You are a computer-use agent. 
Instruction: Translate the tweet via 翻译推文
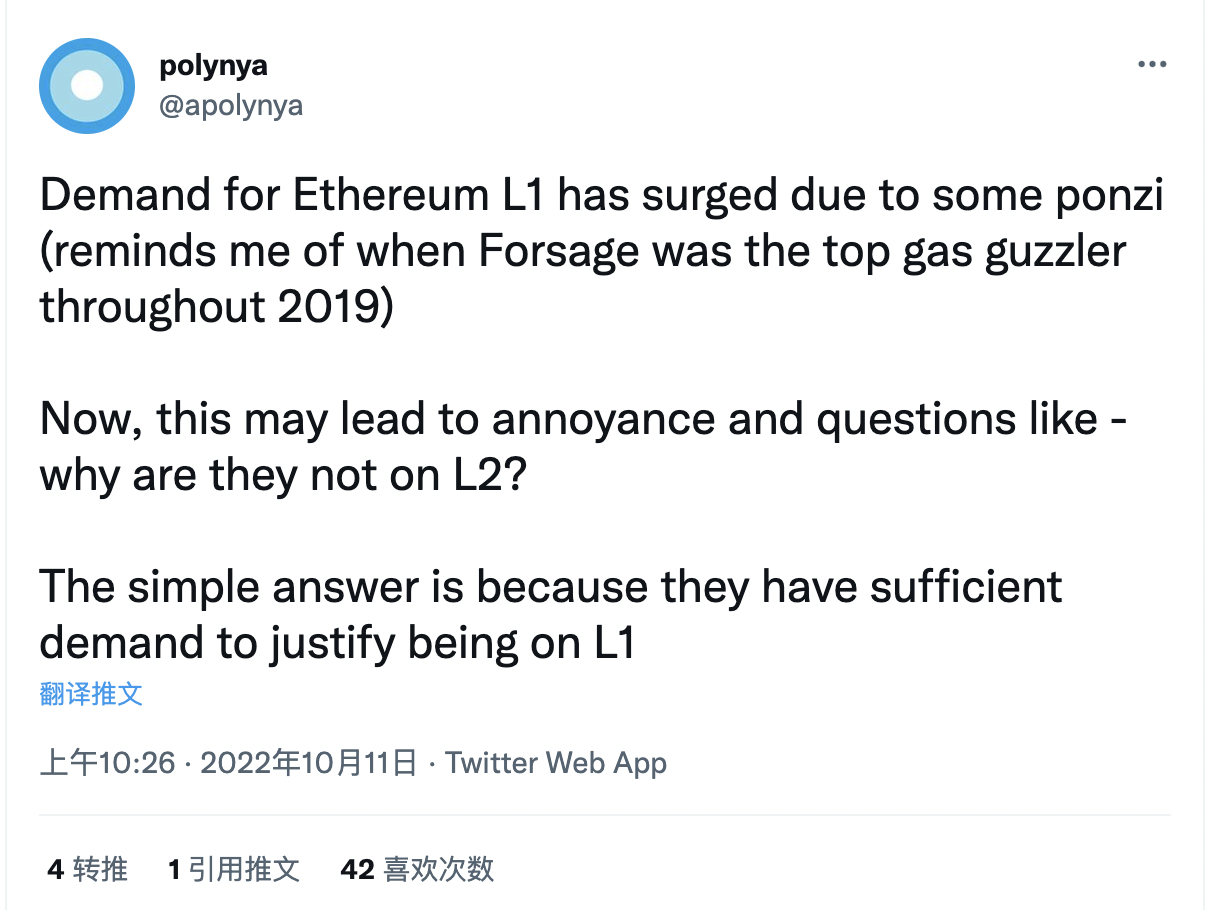[x=91, y=694]
